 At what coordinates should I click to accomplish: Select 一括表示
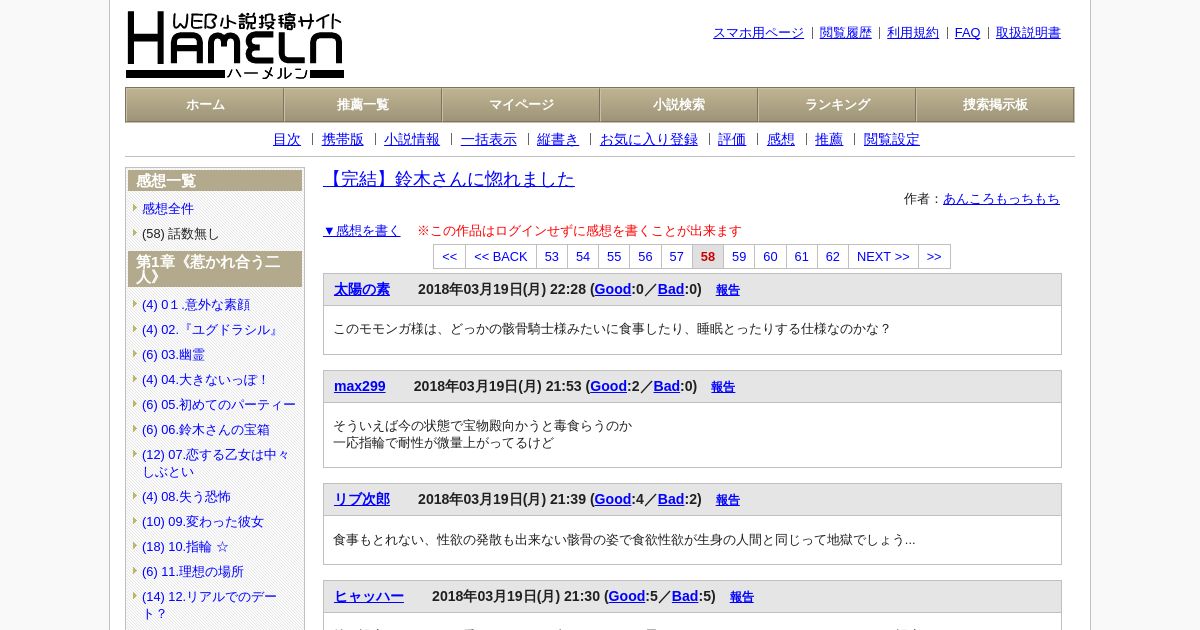click(x=489, y=140)
